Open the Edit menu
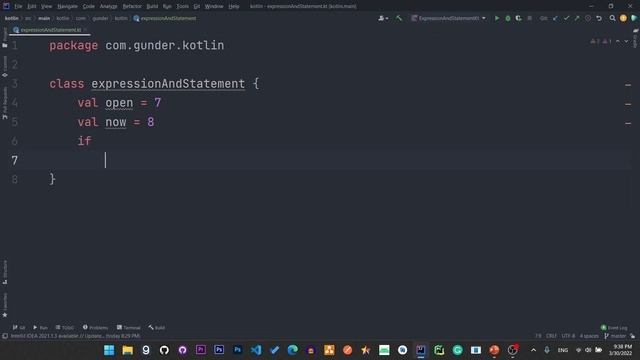Screen dimensions: 640x360 click(x=31, y=7)
